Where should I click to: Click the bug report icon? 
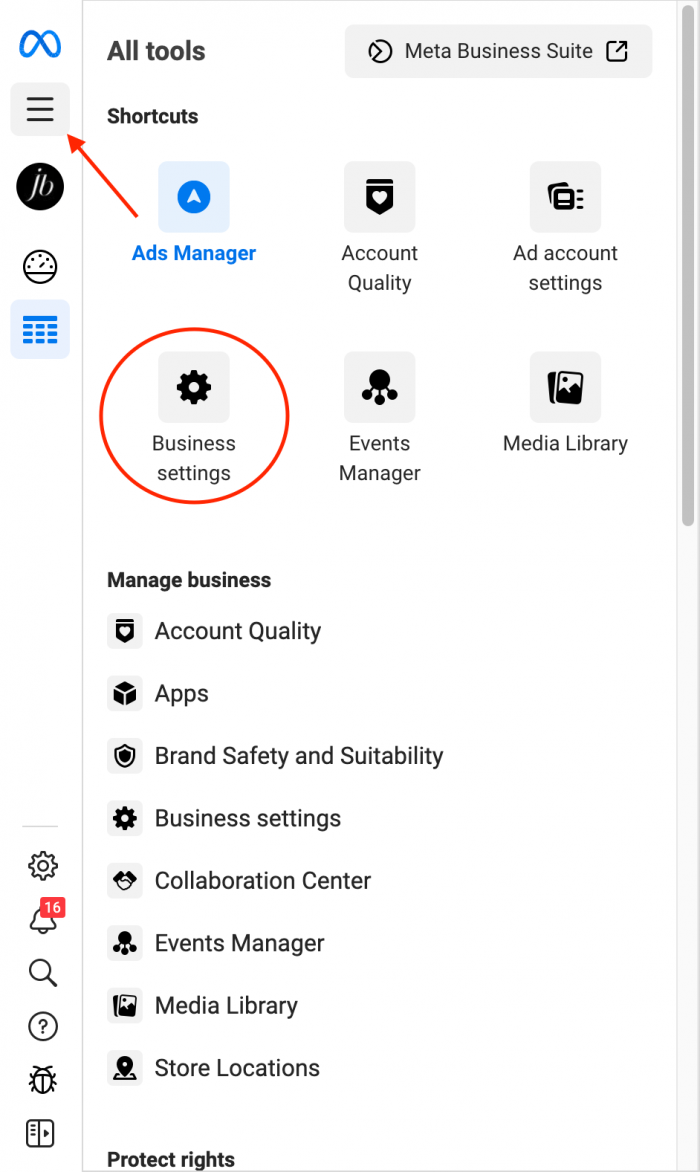(43, 1079)
